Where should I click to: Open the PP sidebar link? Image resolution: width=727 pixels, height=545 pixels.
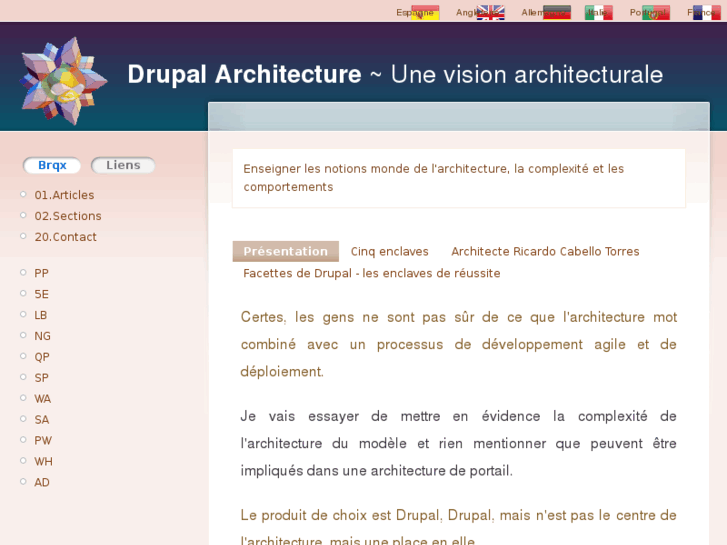coord(41,273)
